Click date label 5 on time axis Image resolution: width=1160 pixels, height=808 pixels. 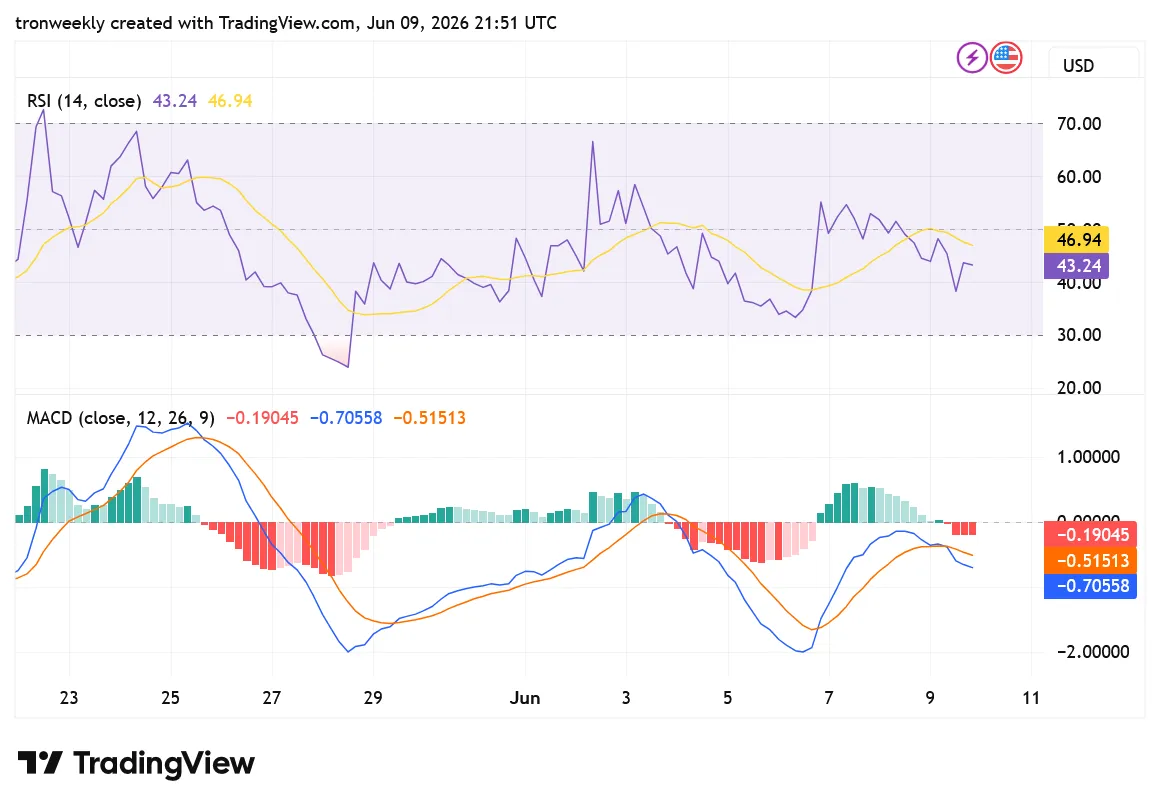tap(727, 698)
